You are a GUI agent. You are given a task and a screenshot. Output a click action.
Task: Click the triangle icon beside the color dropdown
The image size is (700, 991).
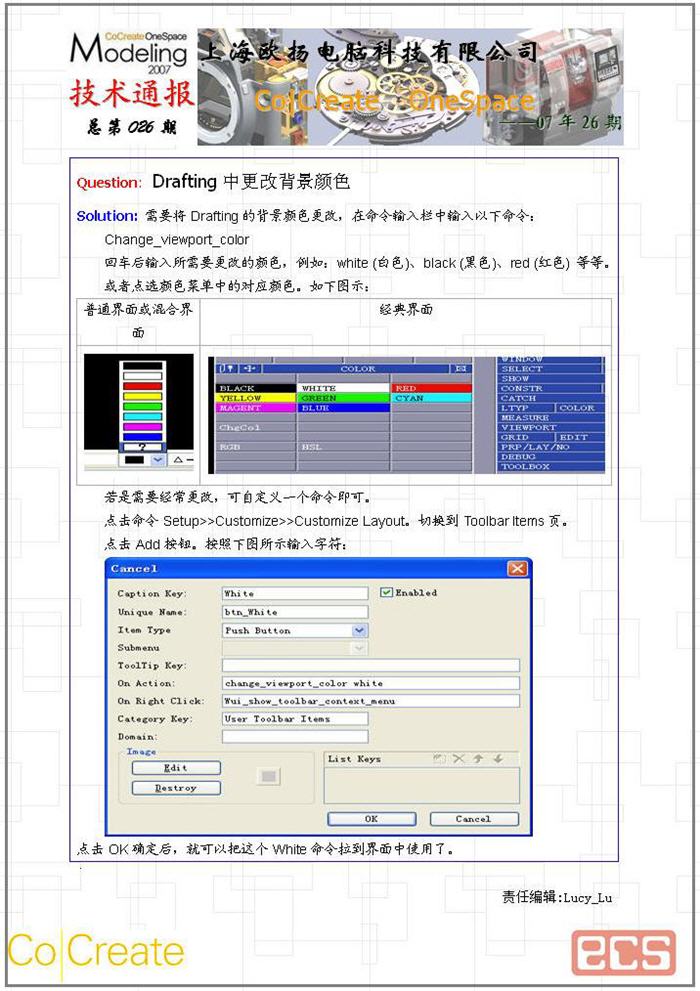[x=178, y=459]
